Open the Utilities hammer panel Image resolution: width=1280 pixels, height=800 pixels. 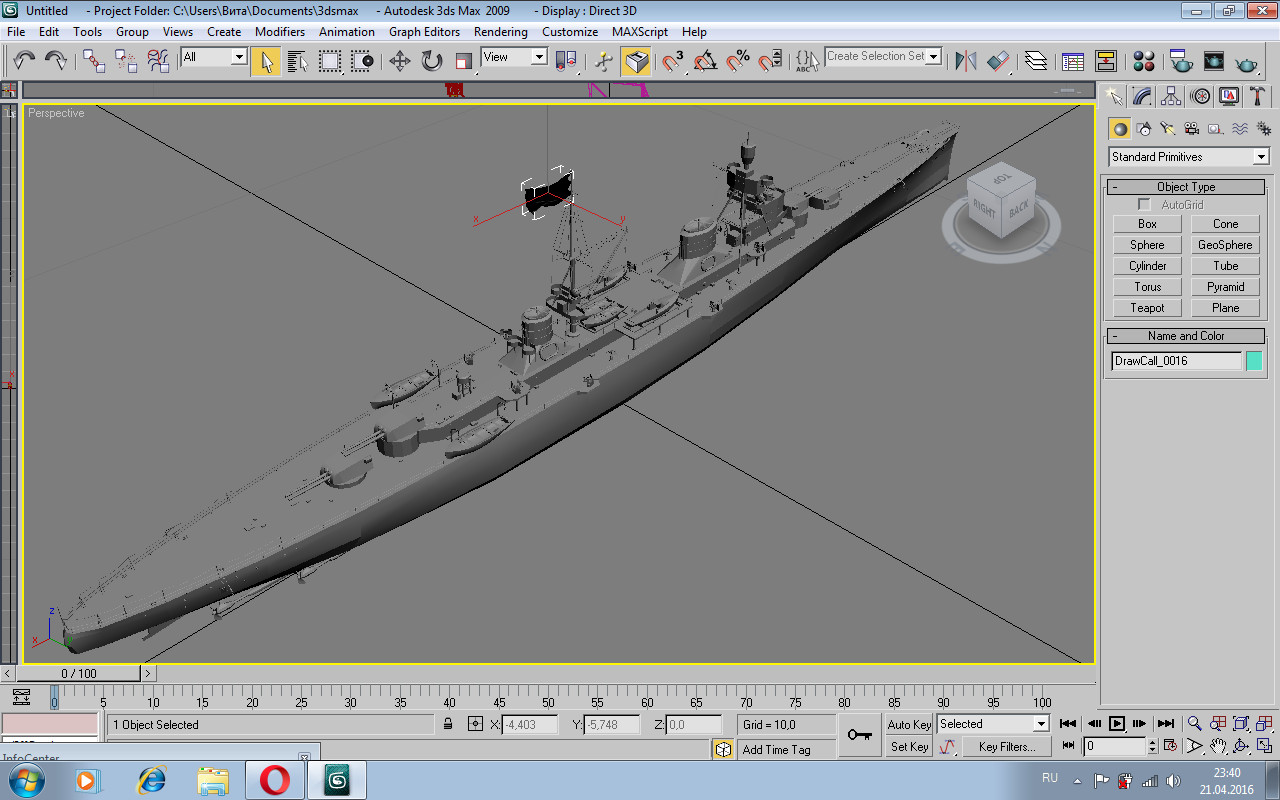1258,97
